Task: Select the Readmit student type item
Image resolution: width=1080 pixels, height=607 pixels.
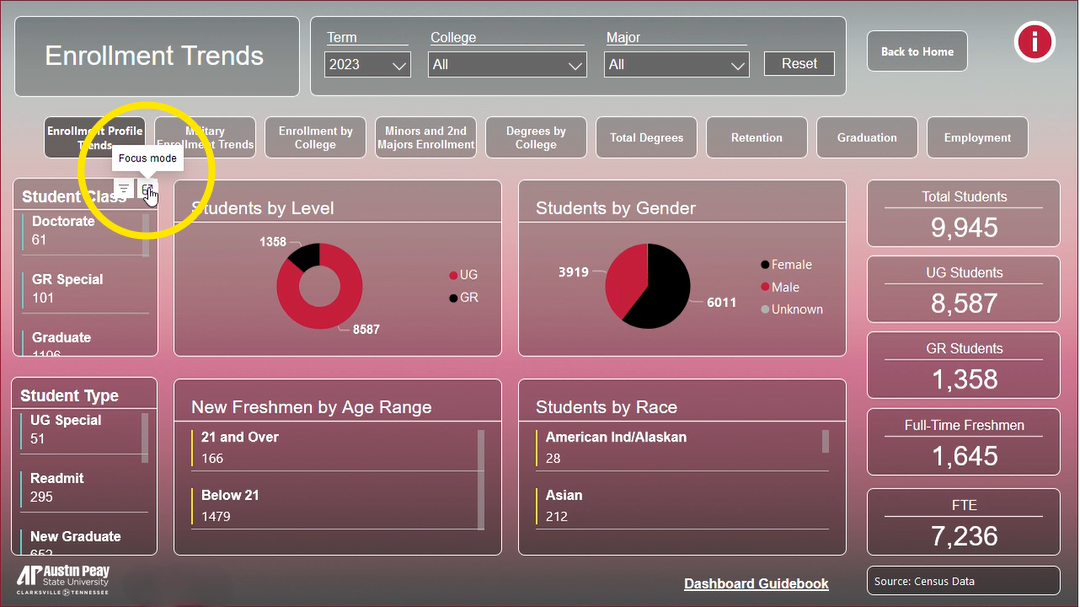Action: [57, 487]
